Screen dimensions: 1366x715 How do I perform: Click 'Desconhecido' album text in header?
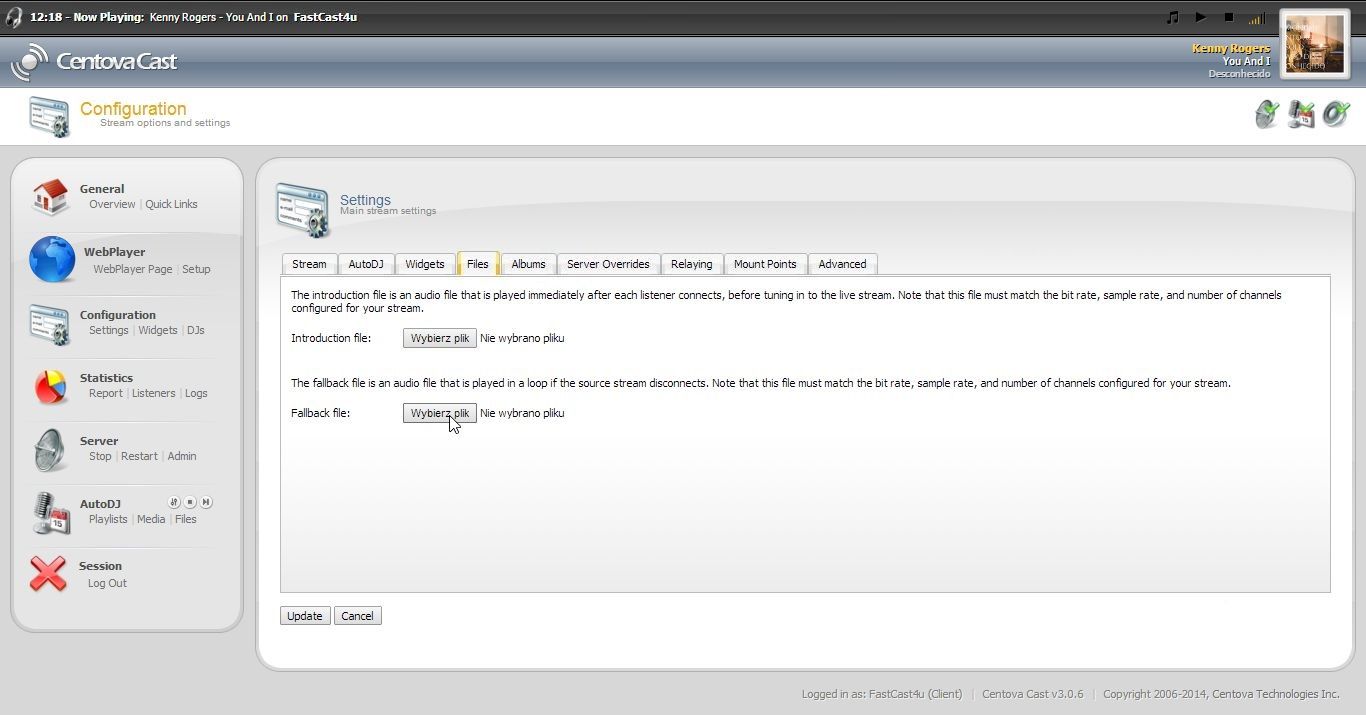click(1239, 74)
